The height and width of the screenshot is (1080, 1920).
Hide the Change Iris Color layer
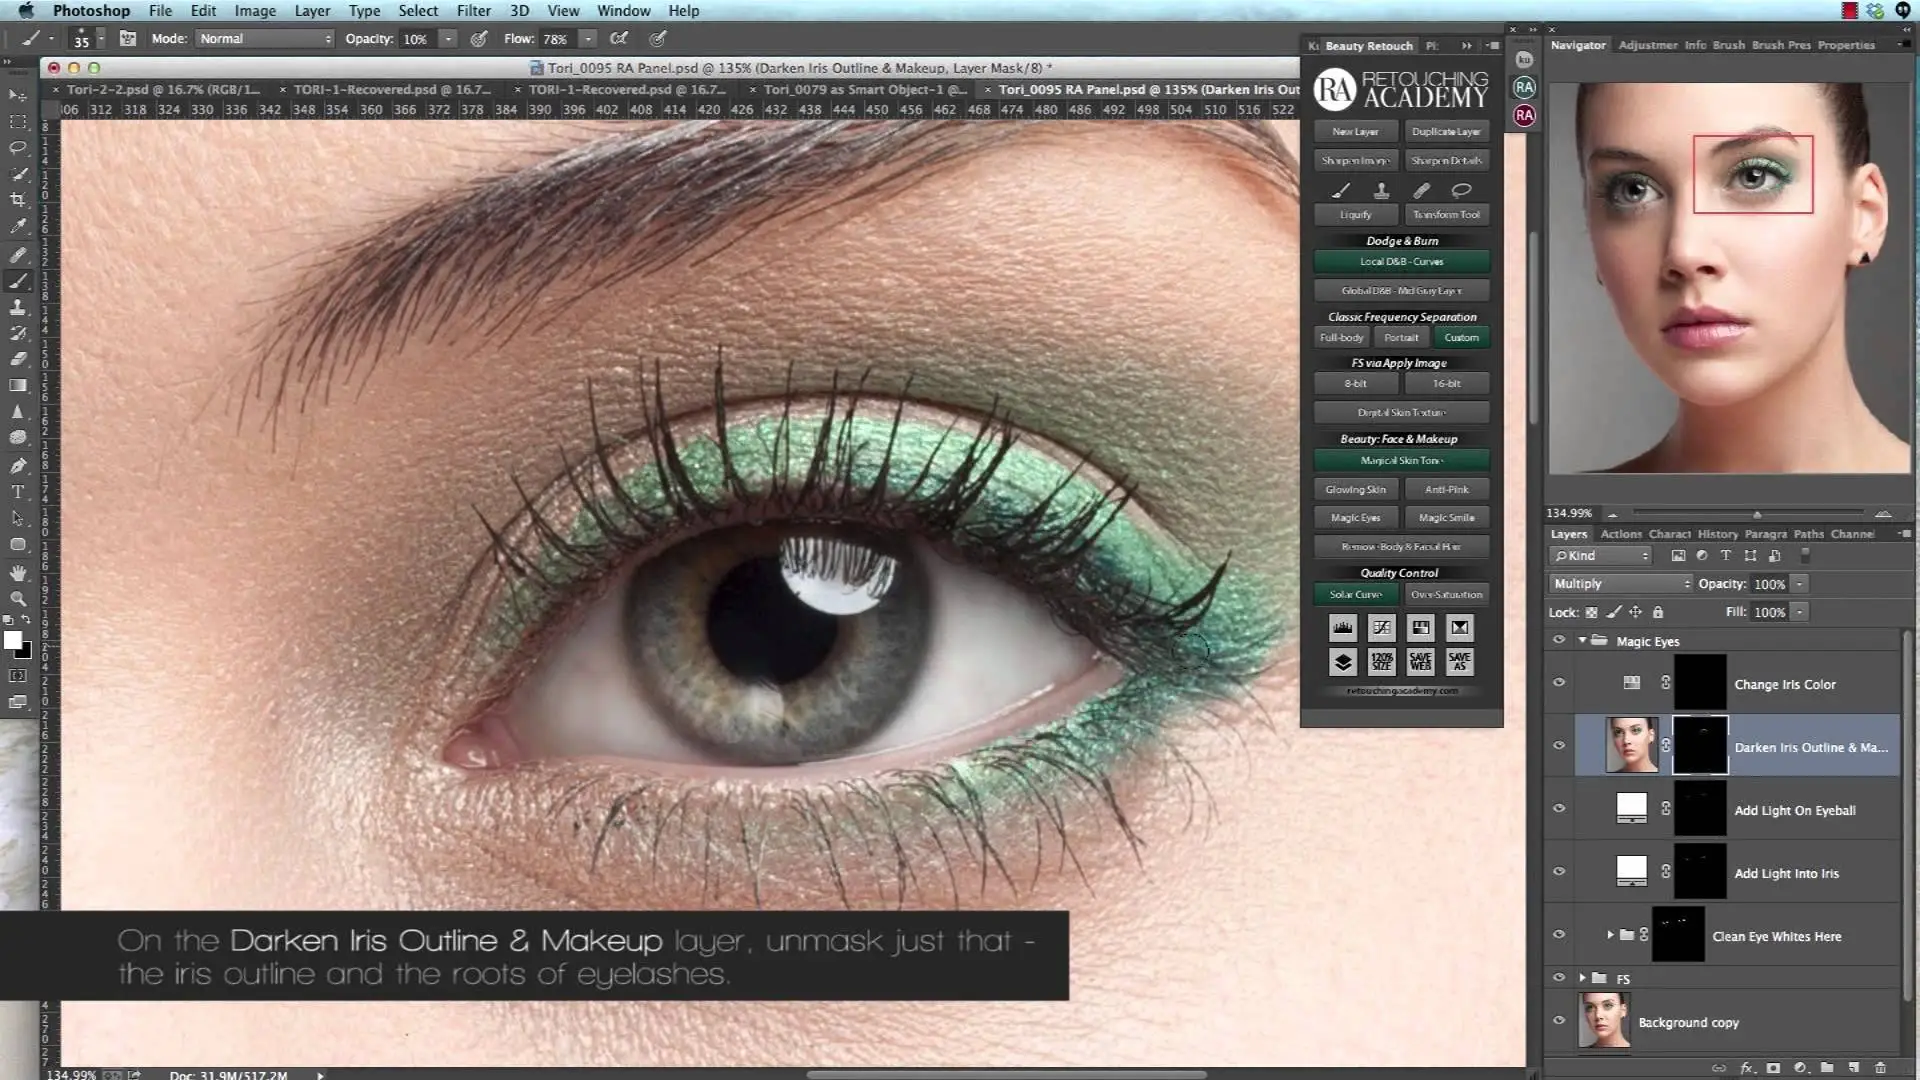[1558, 682]
